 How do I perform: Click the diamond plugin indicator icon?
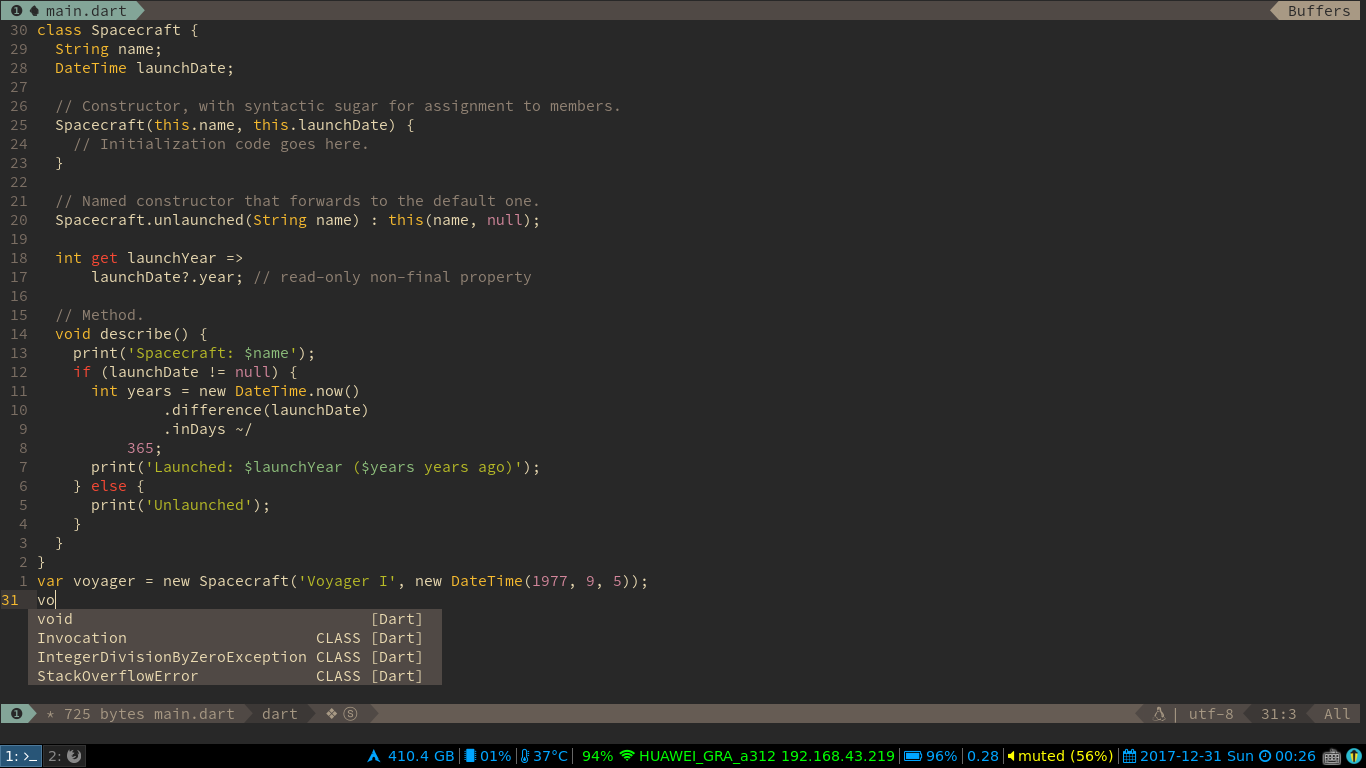point(332,714)
